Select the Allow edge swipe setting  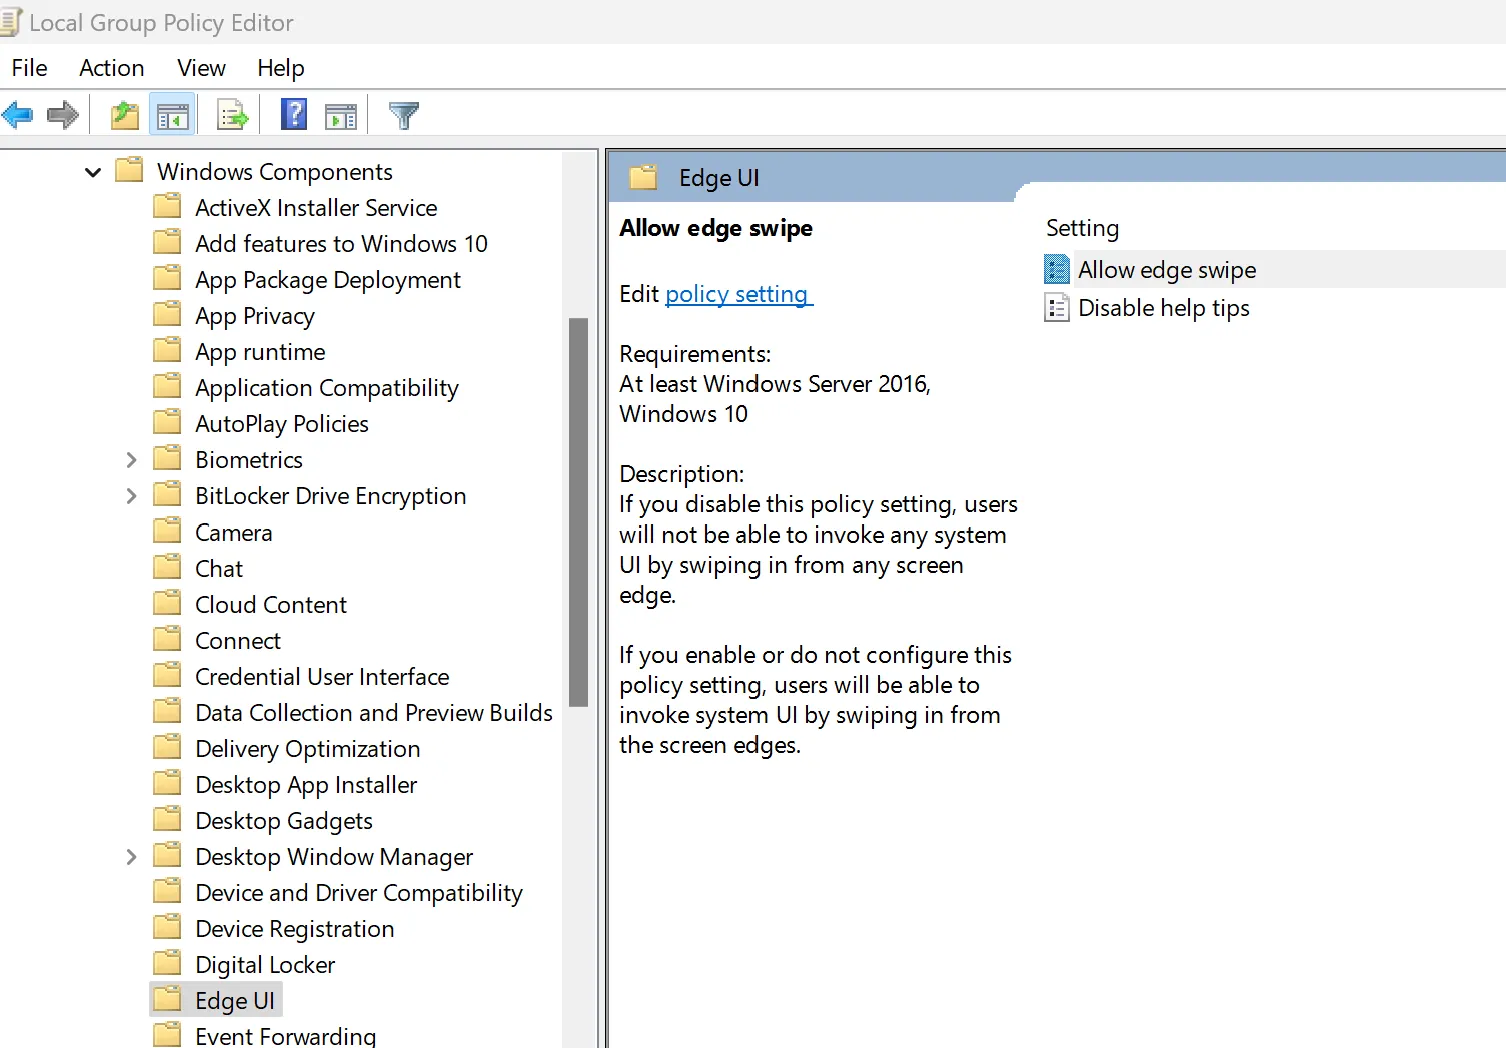[x=1167, y=270]
